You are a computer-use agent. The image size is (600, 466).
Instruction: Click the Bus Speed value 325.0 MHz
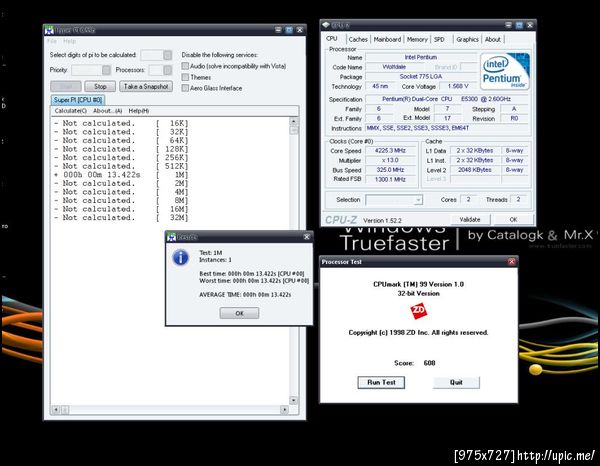[390, 170]
